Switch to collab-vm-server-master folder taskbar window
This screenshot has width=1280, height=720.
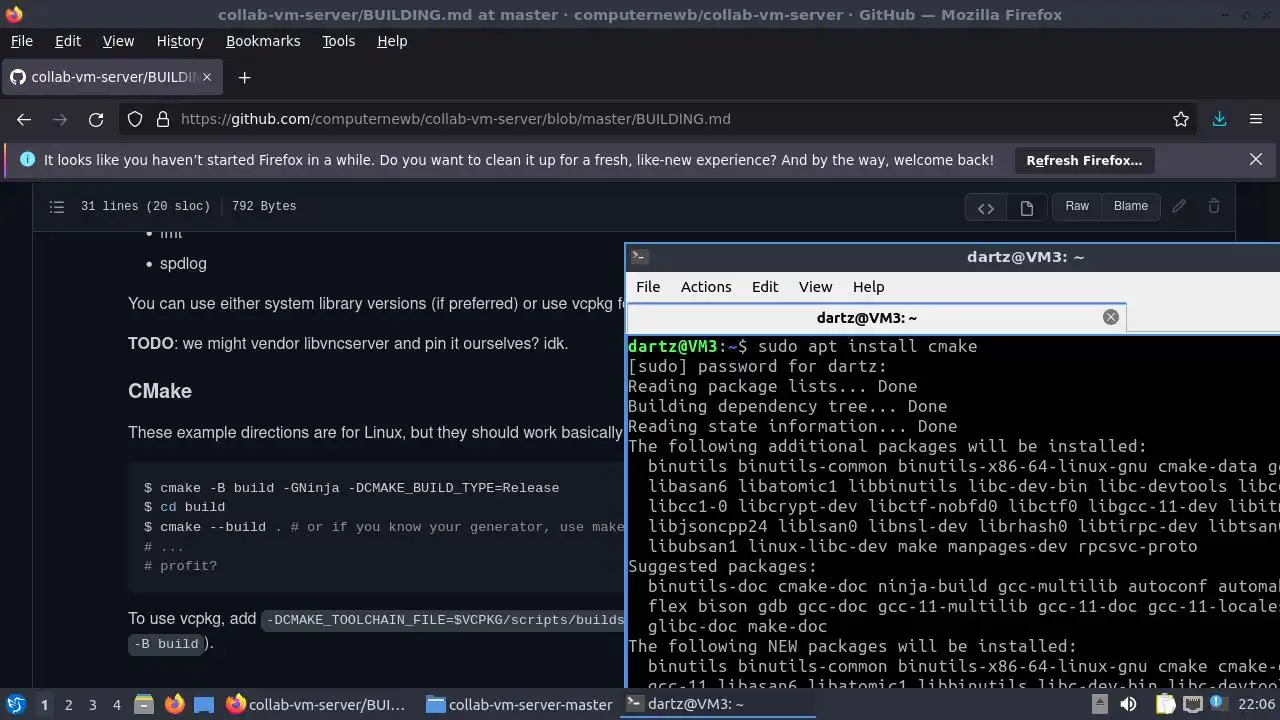point(519,704)
